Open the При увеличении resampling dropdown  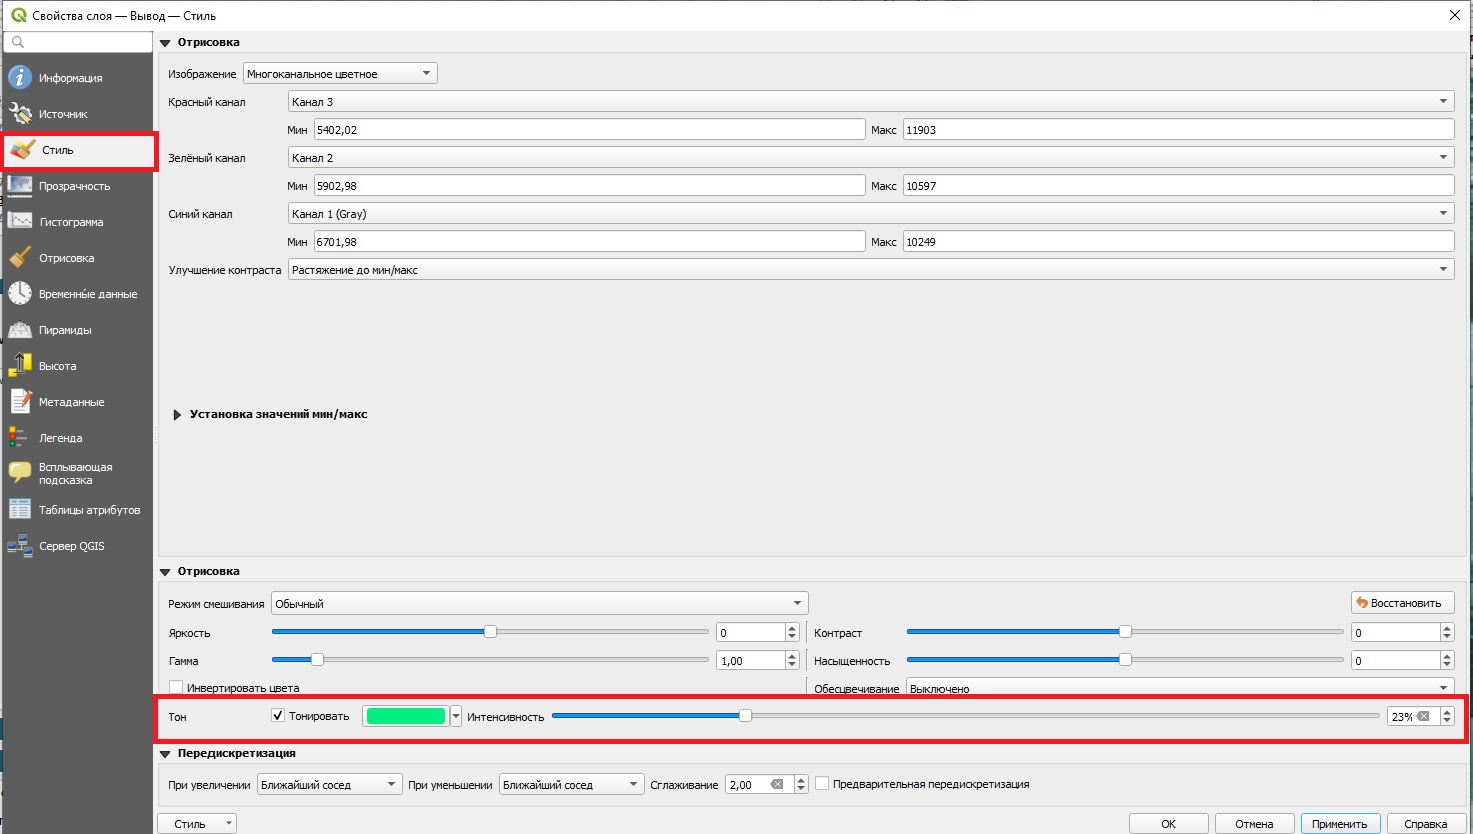coord(329,784)
